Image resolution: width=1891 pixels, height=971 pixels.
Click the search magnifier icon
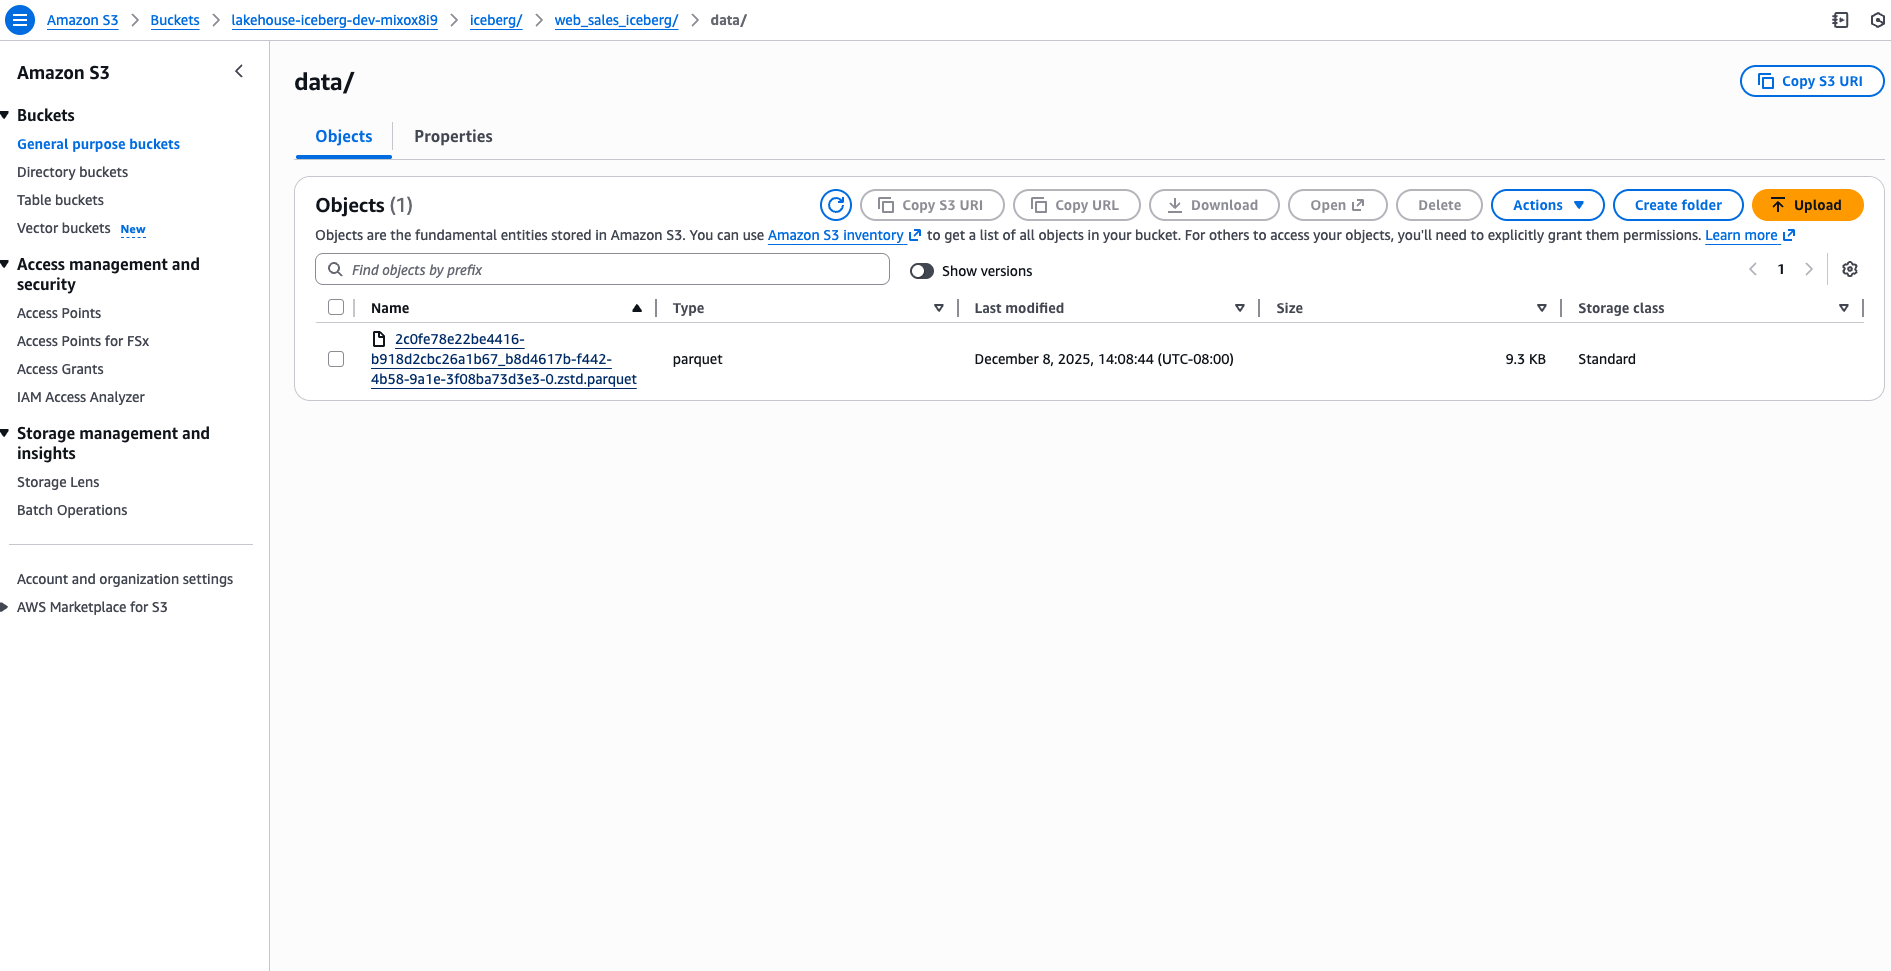point(336,270)
